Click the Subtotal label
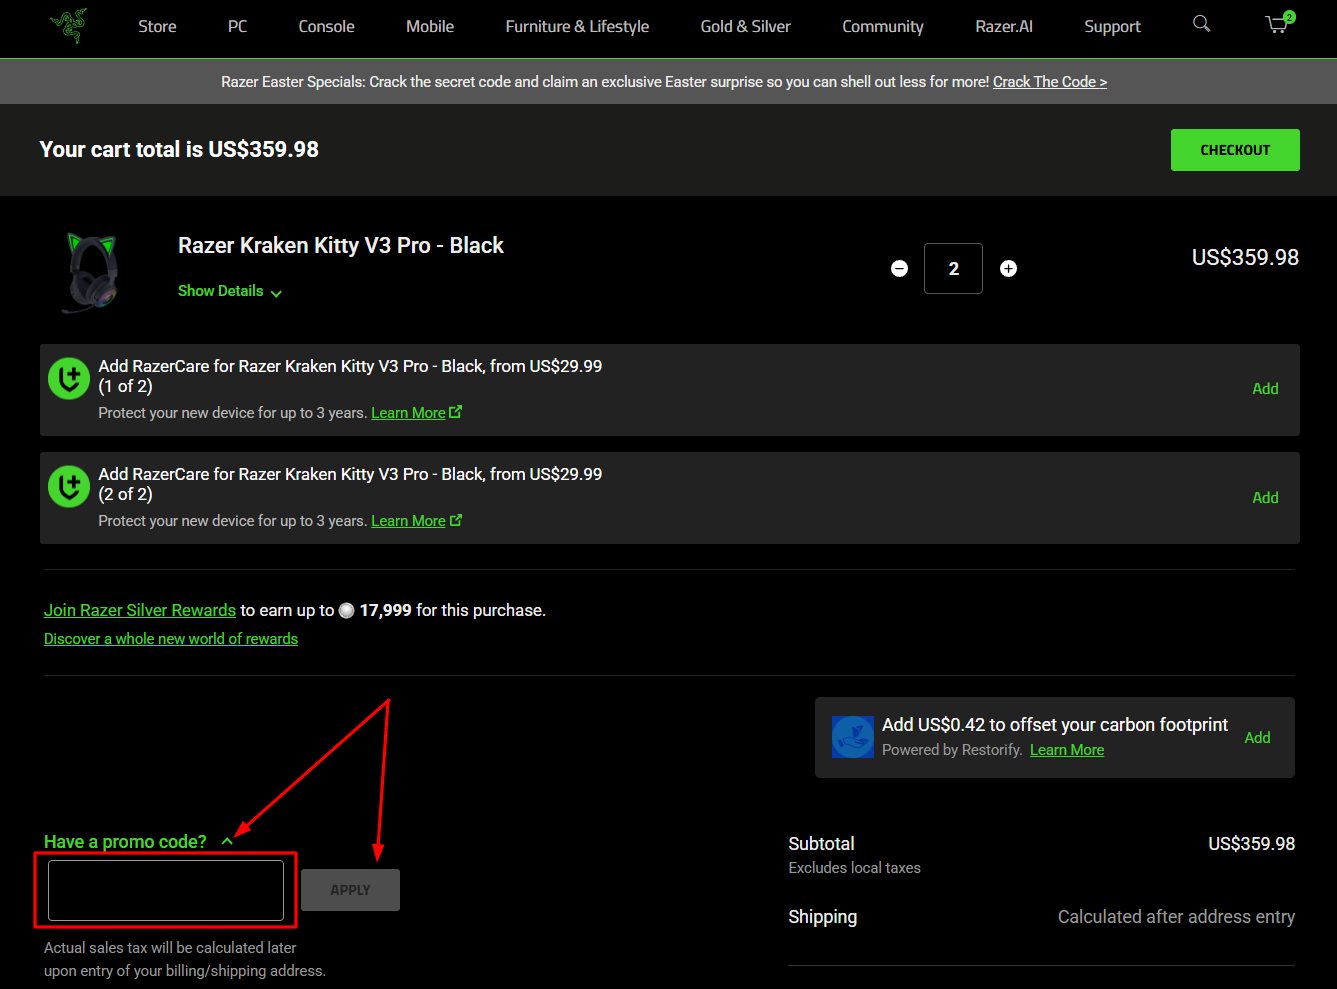This screenshot has width=1337, height=989. pyautogui.click(x=821, y=844)
